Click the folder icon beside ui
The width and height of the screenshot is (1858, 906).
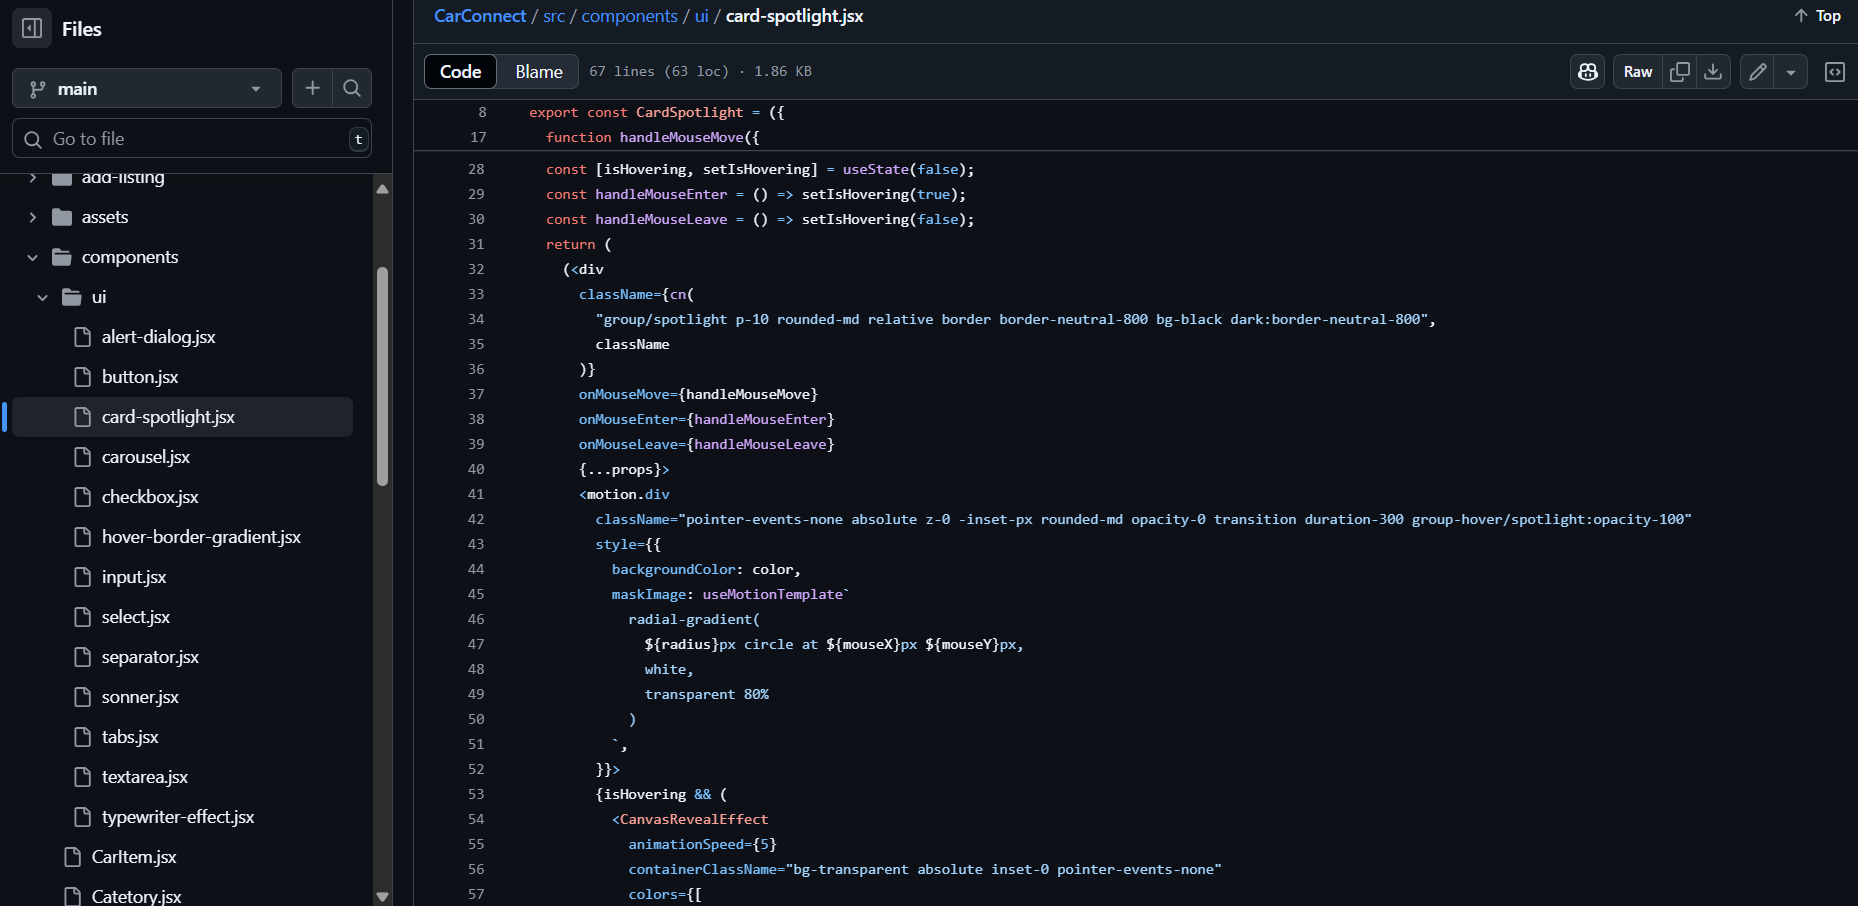72,297
